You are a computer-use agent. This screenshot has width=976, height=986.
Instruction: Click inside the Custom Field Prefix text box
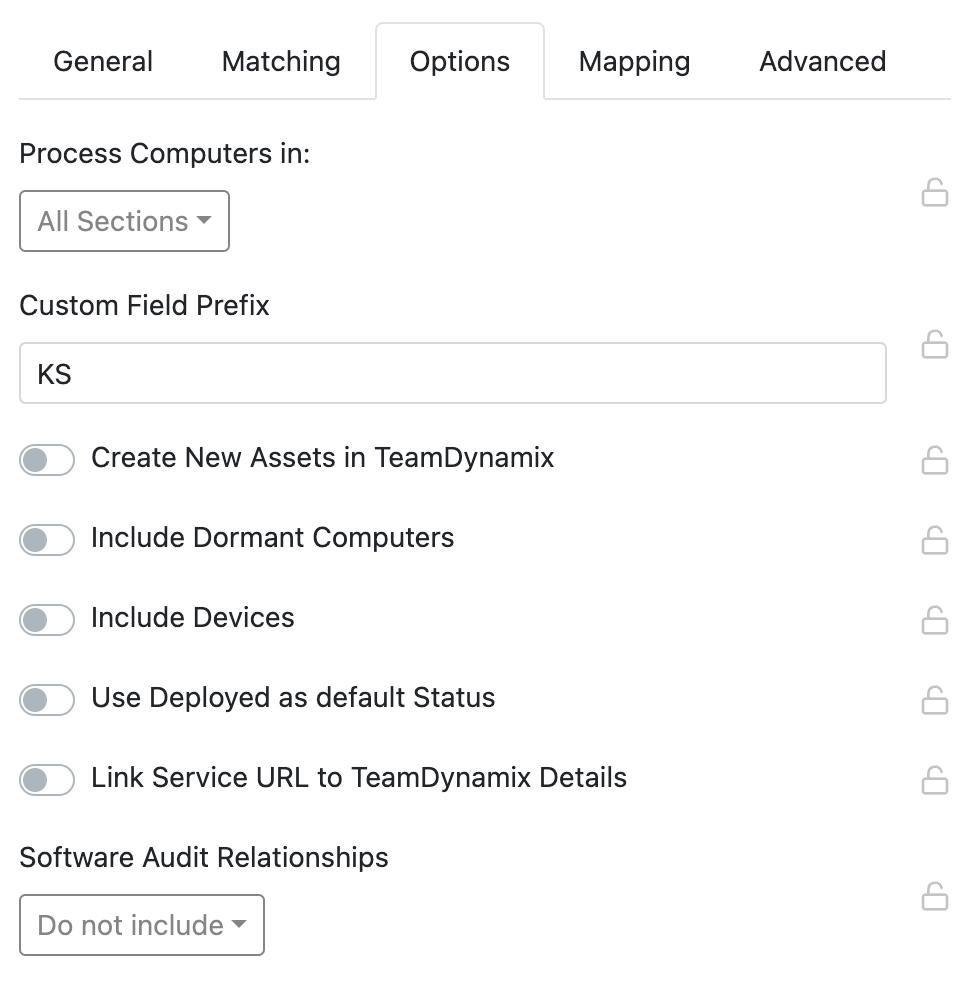452,372
